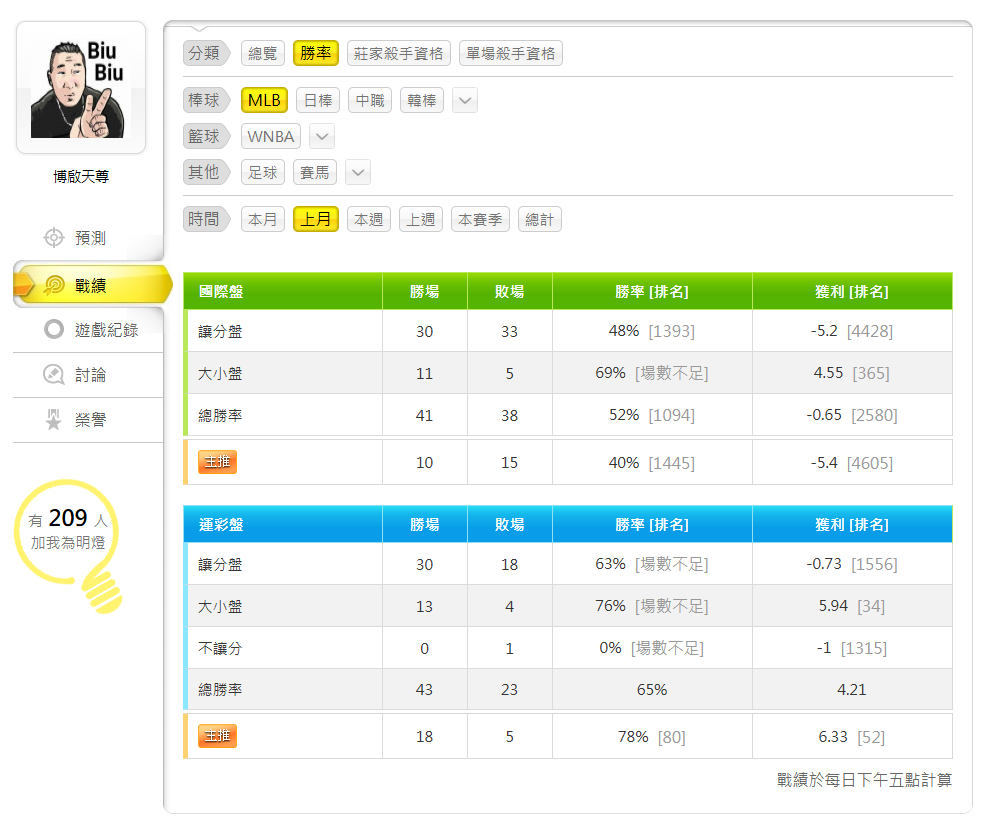Click the 時間 label tag
The height and width of the screenshot is (825, 992).
click(206, 220)
